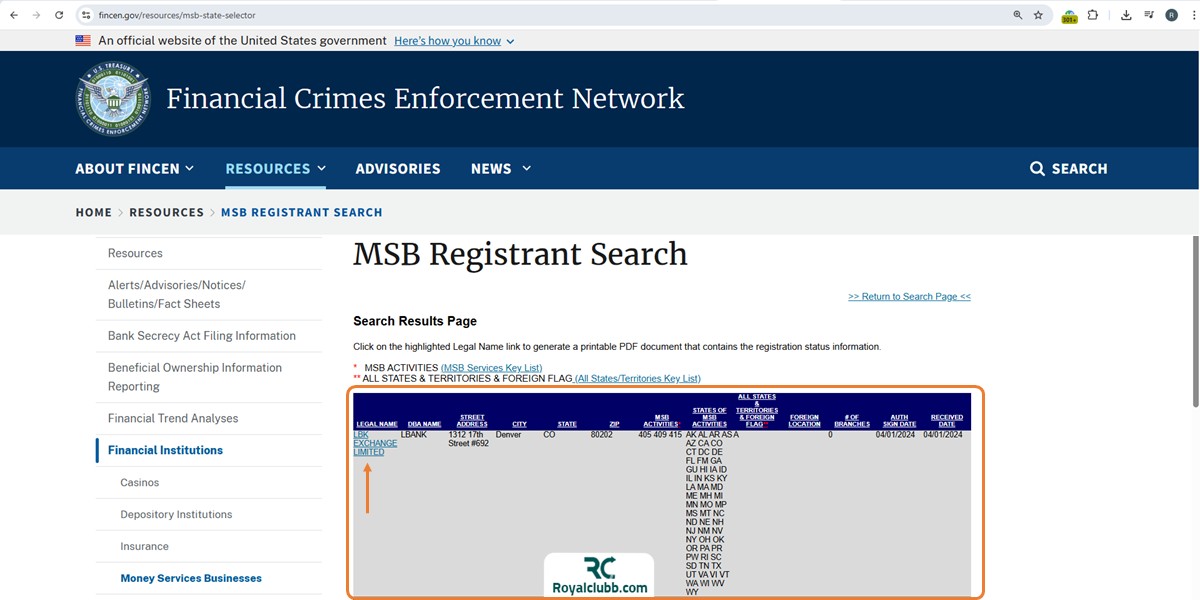
Task: Click the FinCEN Treasury seal logo
Action: click(113, 99)
